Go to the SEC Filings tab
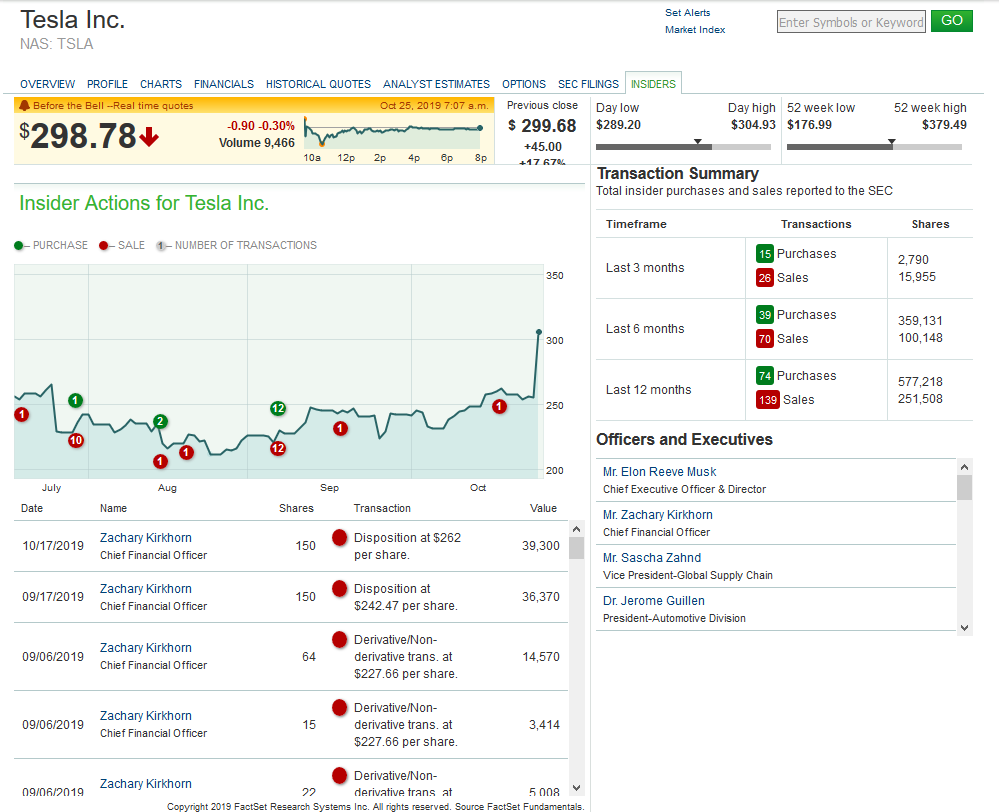Image resolution: width=999 pixels, height=812 pixels. pyautogui.click(x=588, y=84)
